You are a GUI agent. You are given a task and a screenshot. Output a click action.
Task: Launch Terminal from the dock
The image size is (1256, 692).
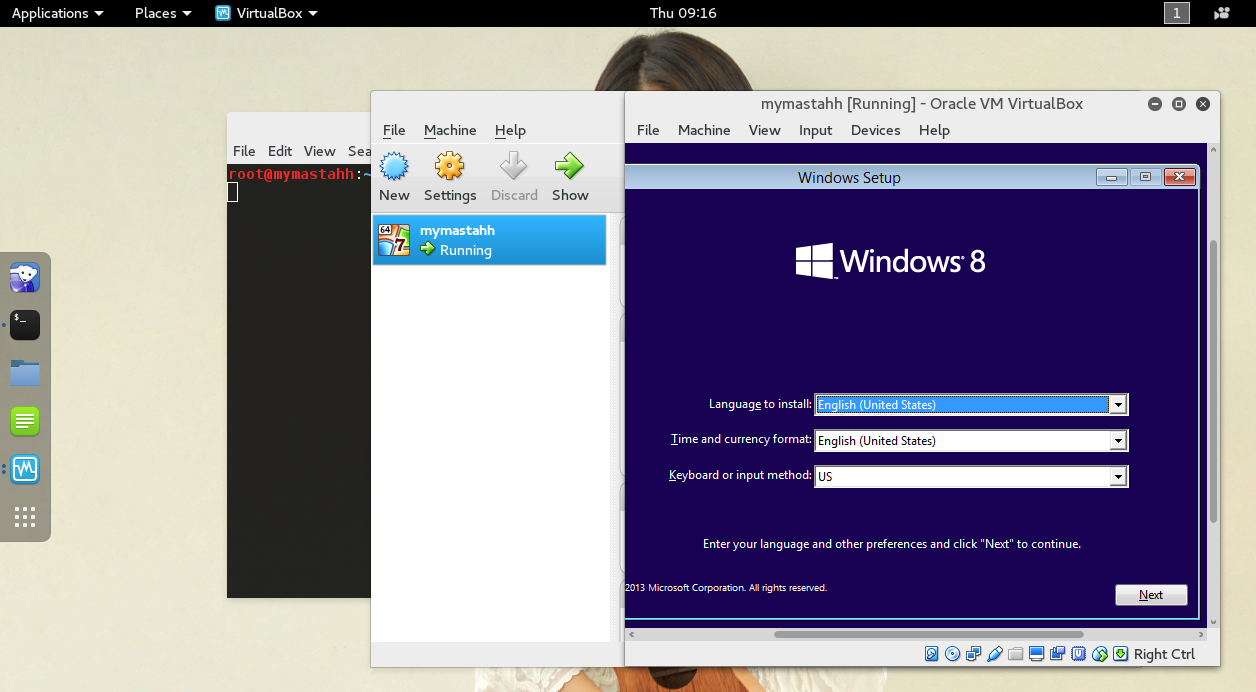pos(25,324)
